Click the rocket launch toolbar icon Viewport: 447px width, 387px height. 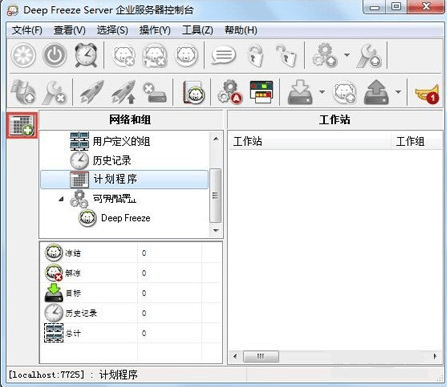[92, 92]
